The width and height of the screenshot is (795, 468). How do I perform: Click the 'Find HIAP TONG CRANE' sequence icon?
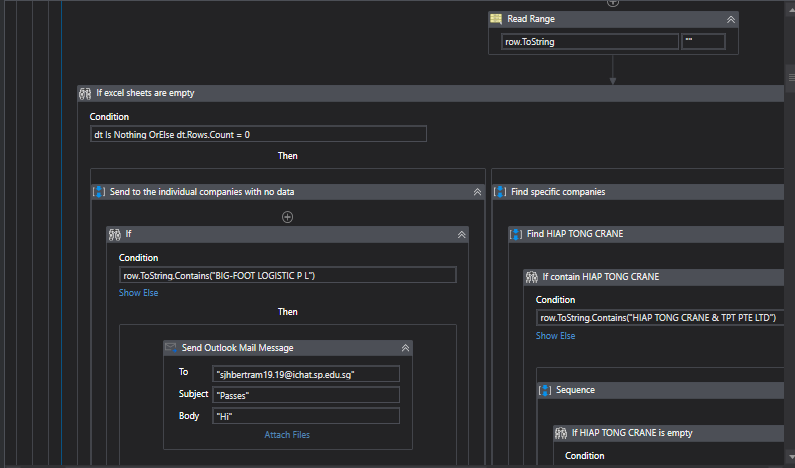[516, 234]
